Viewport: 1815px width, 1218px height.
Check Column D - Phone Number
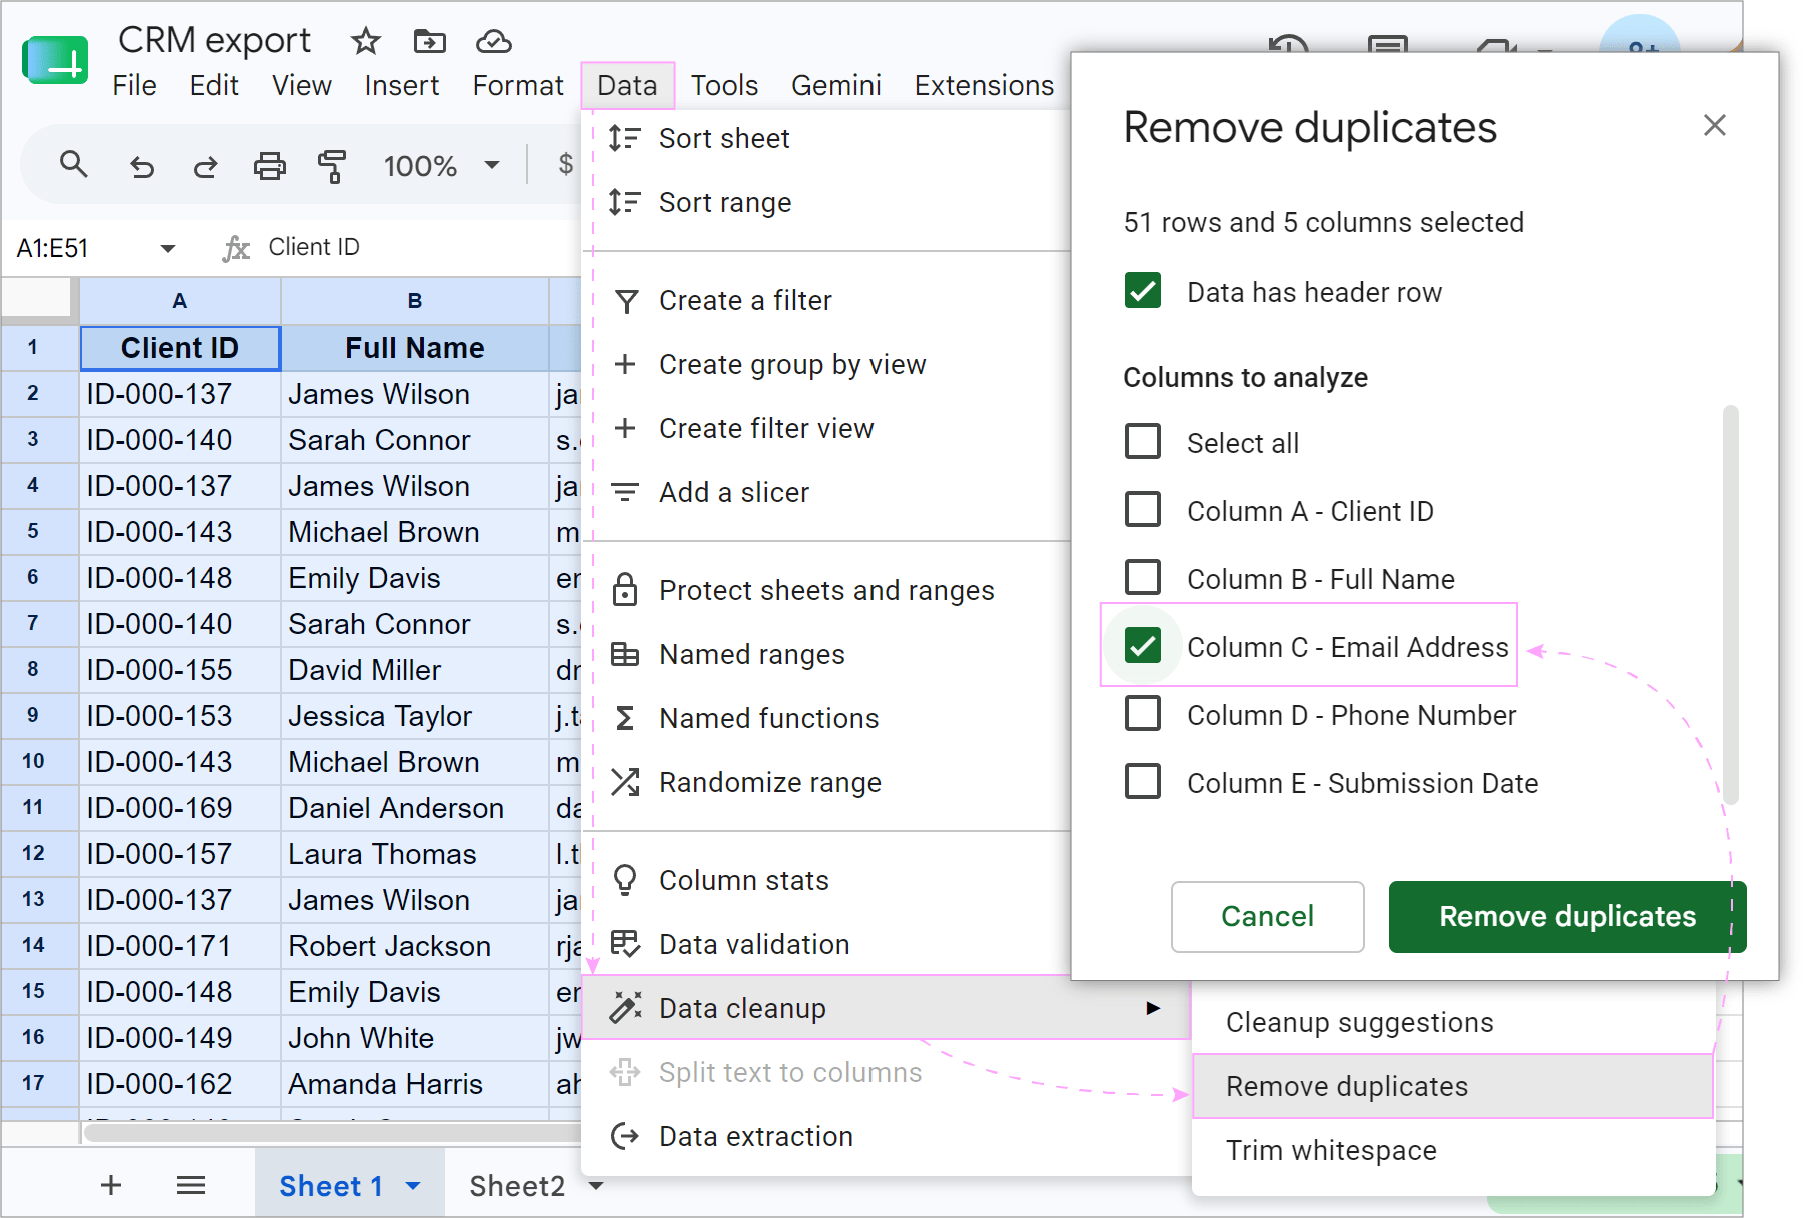tap(1143, 714)
